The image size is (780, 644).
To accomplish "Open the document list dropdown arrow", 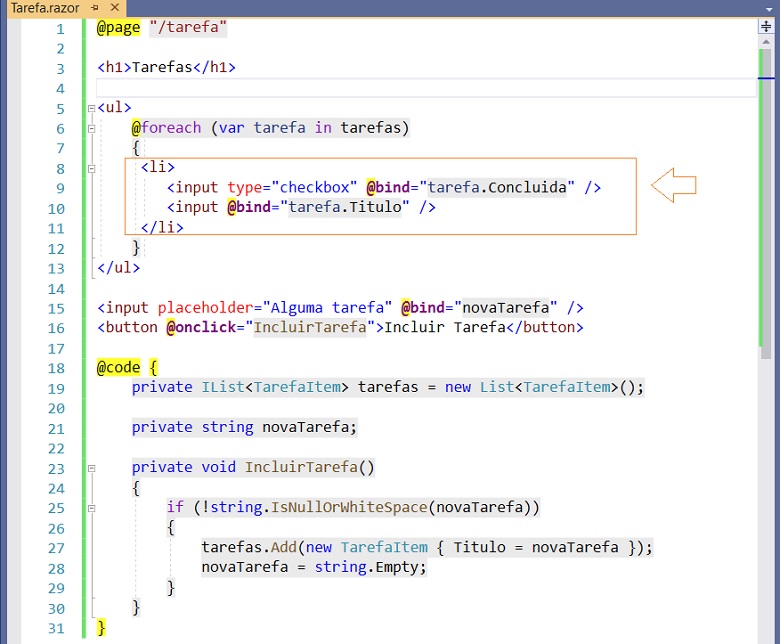I will point(770,9).
